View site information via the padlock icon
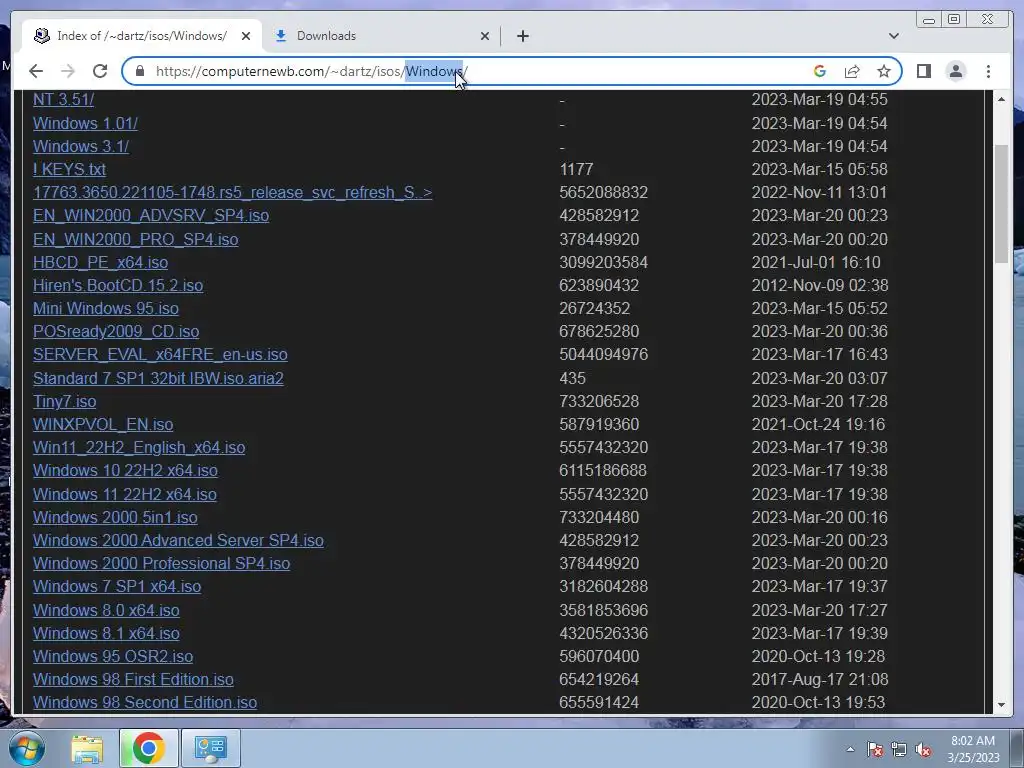Viewport: 1024px width, 768px height. [x=139, y=71]
